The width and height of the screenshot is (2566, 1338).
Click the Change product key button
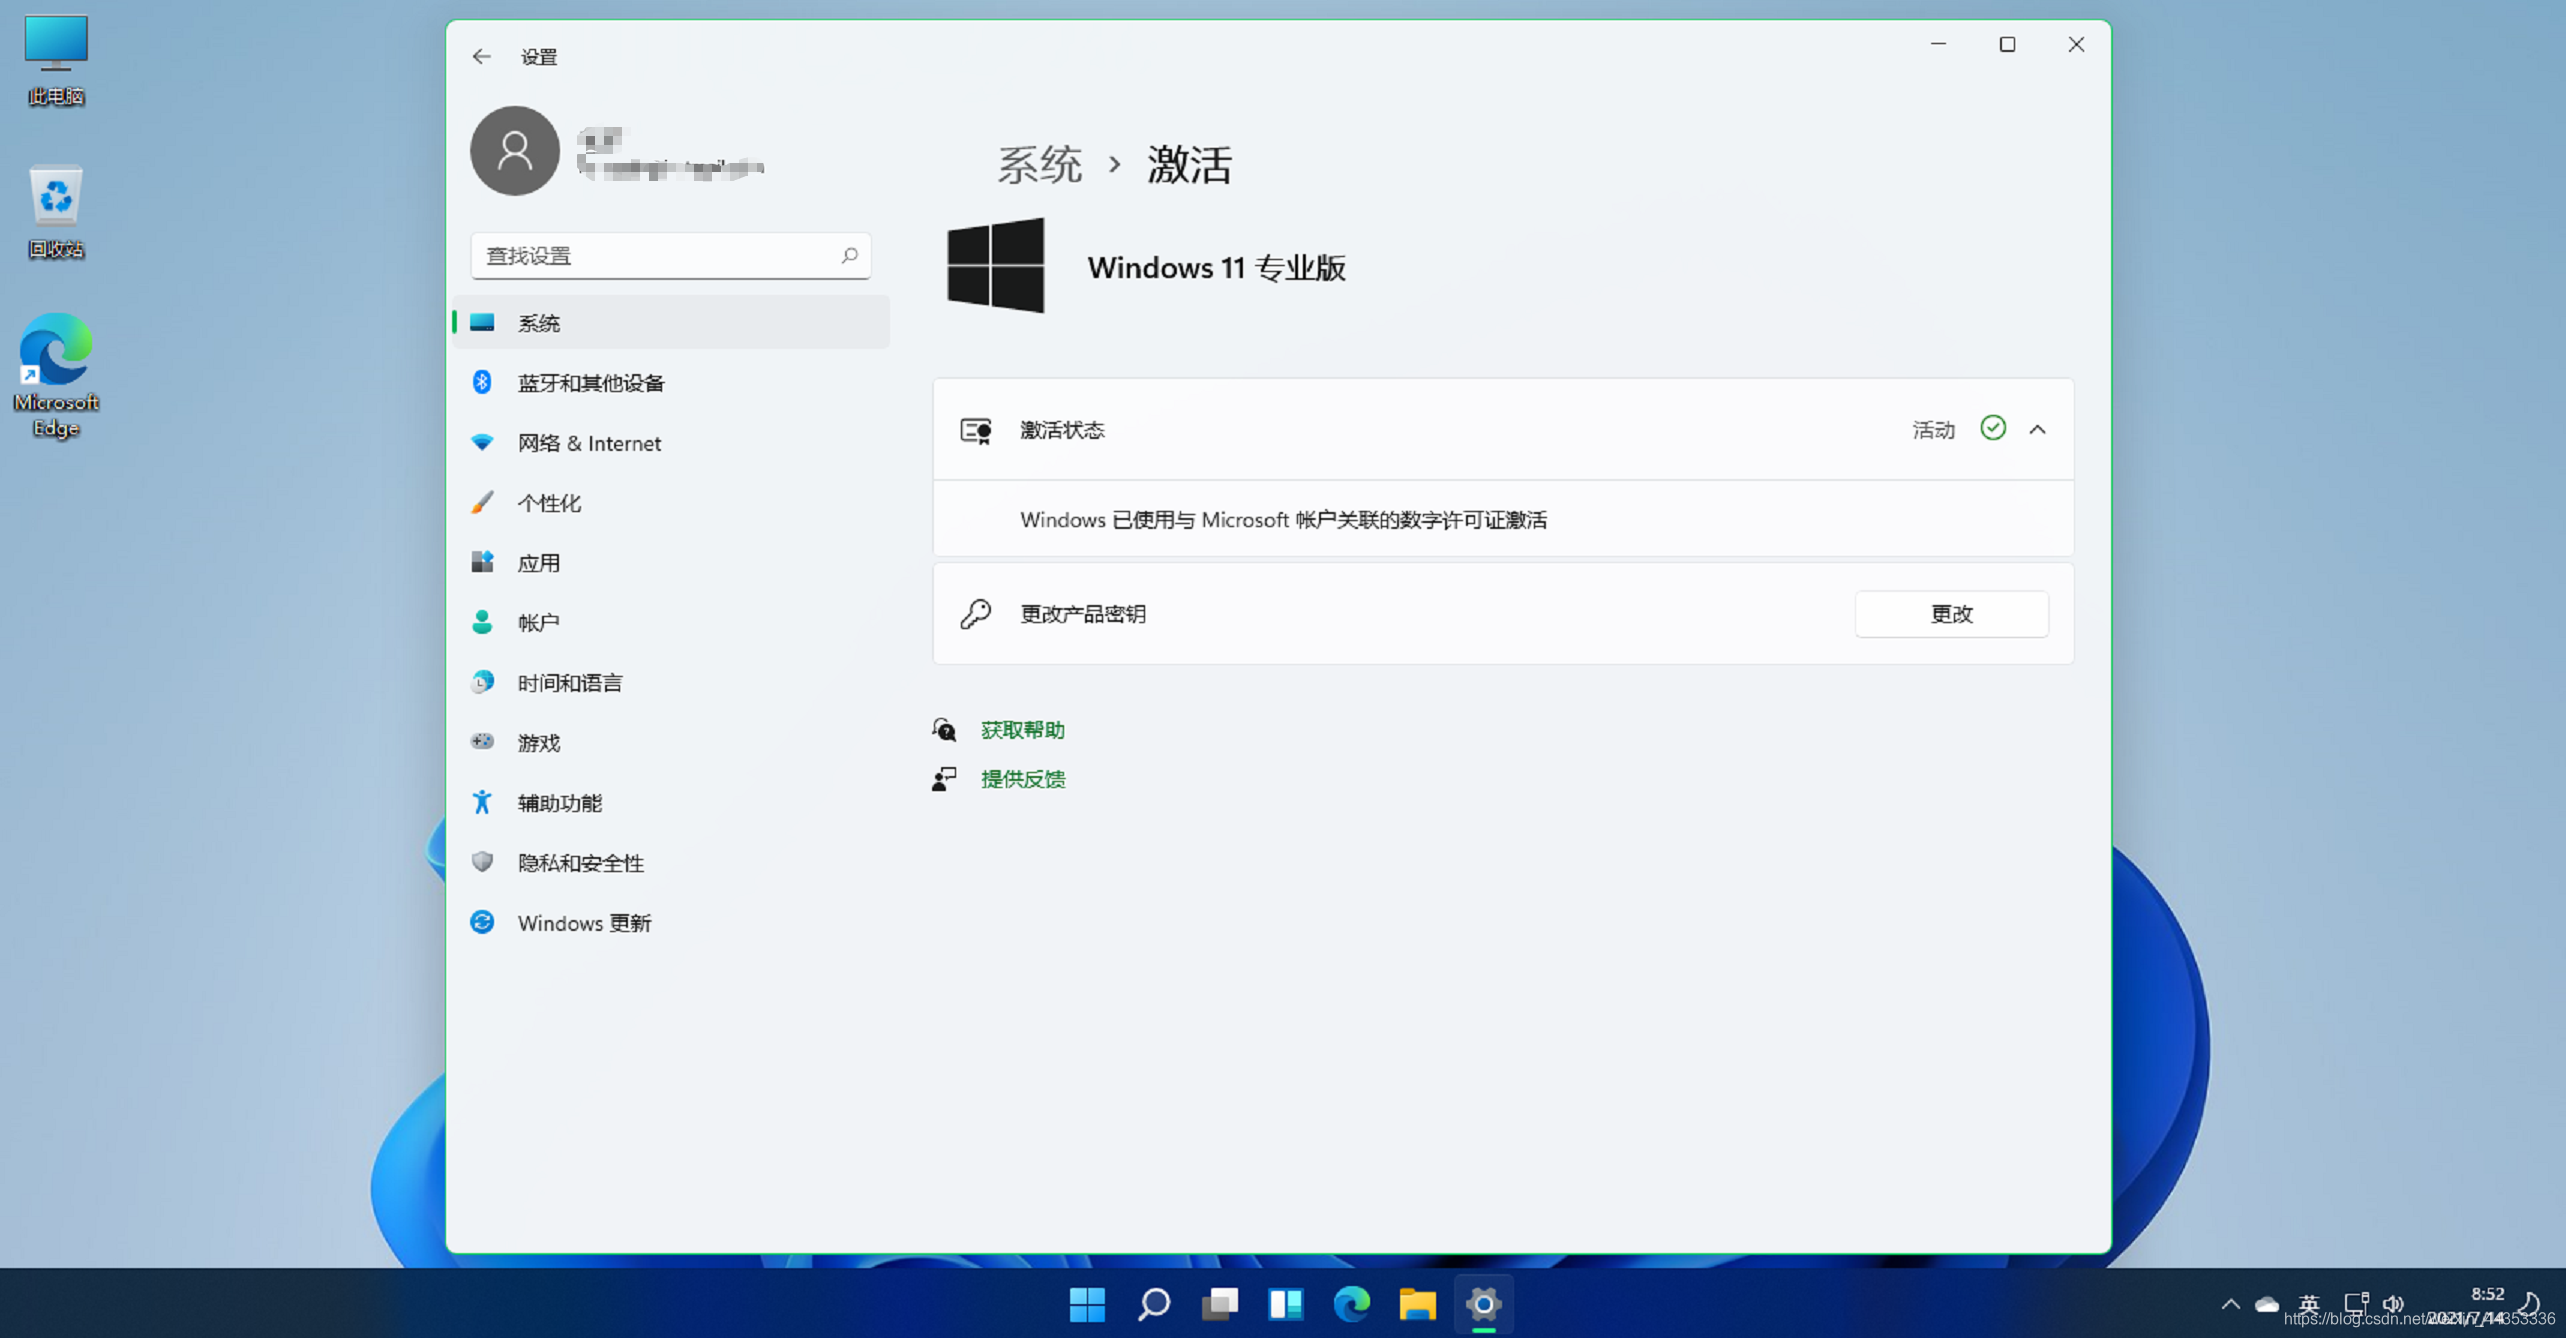[1950, 614]
